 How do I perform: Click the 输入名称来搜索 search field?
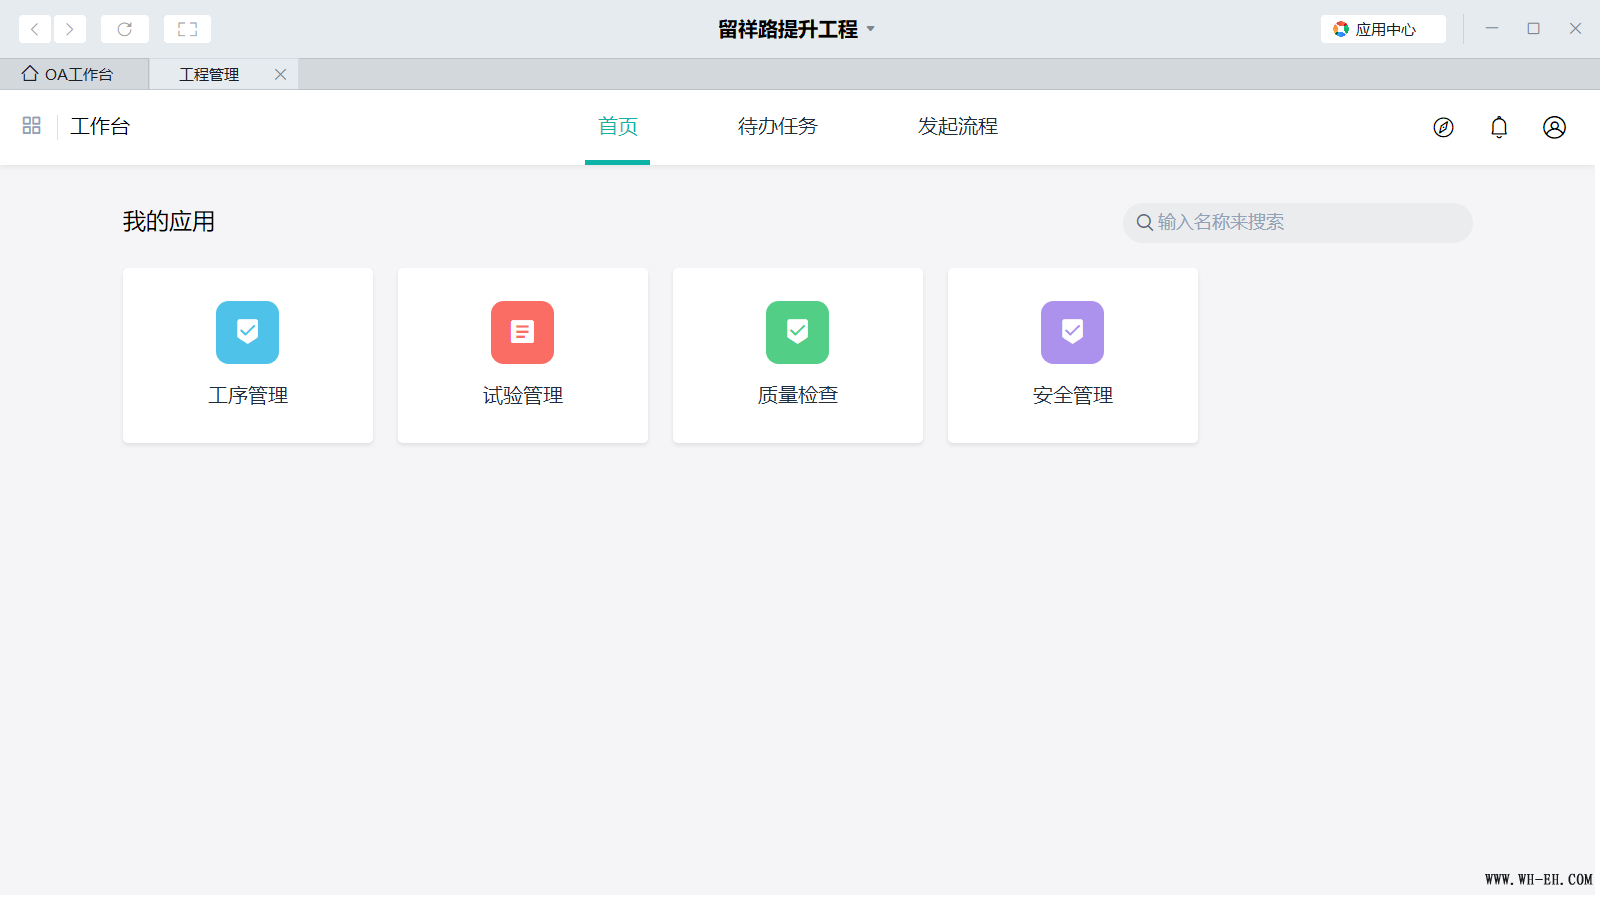point(1300,222)
